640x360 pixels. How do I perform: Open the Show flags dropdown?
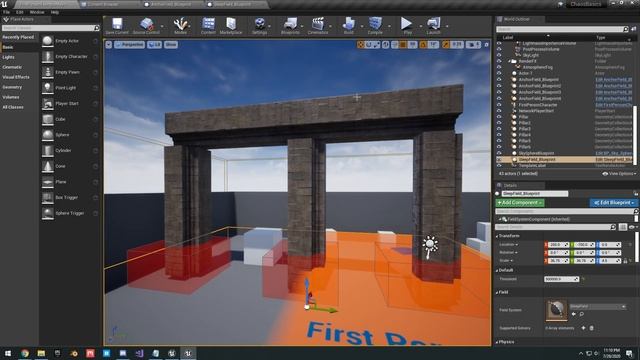pos(171,44)
